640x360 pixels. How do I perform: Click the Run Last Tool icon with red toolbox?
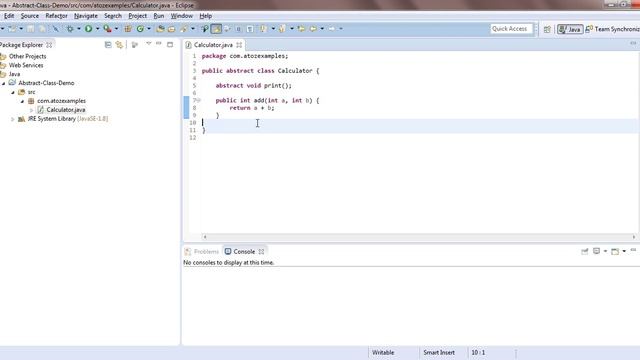107,29
